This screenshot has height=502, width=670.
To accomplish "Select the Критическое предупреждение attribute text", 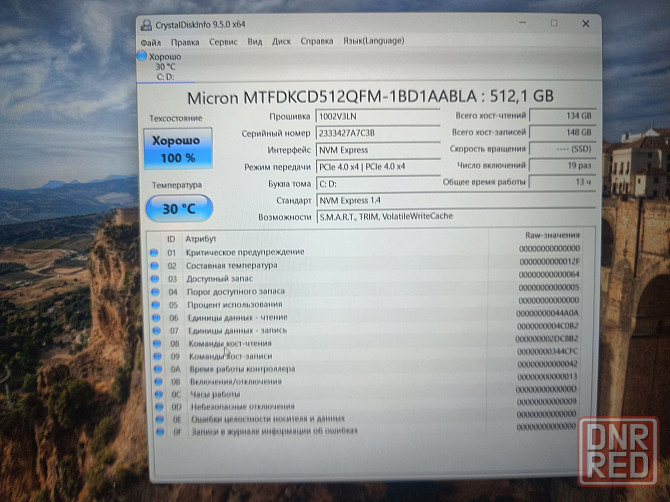I will [x=245, y=252].
